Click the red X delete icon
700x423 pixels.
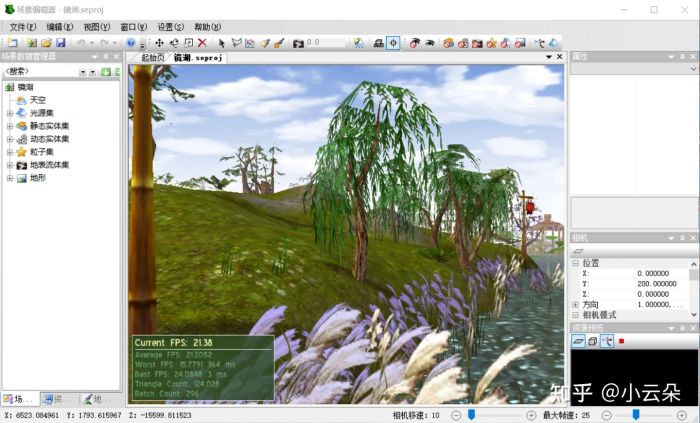click(202, 43)
